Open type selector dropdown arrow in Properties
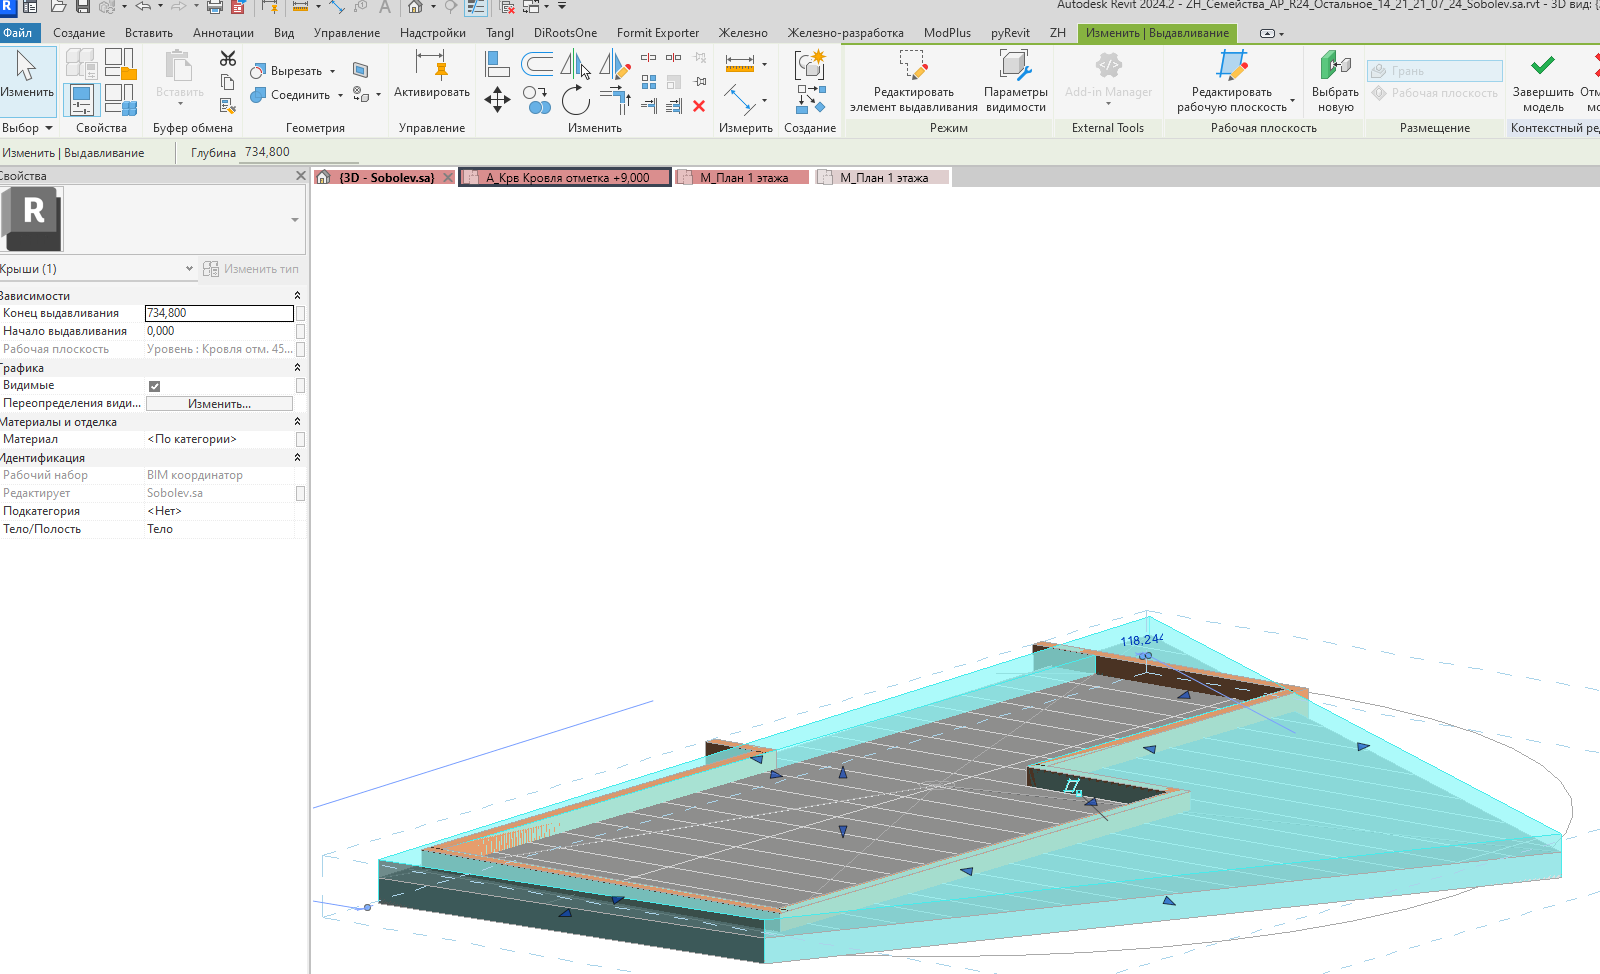 click(x=294, y=220)
